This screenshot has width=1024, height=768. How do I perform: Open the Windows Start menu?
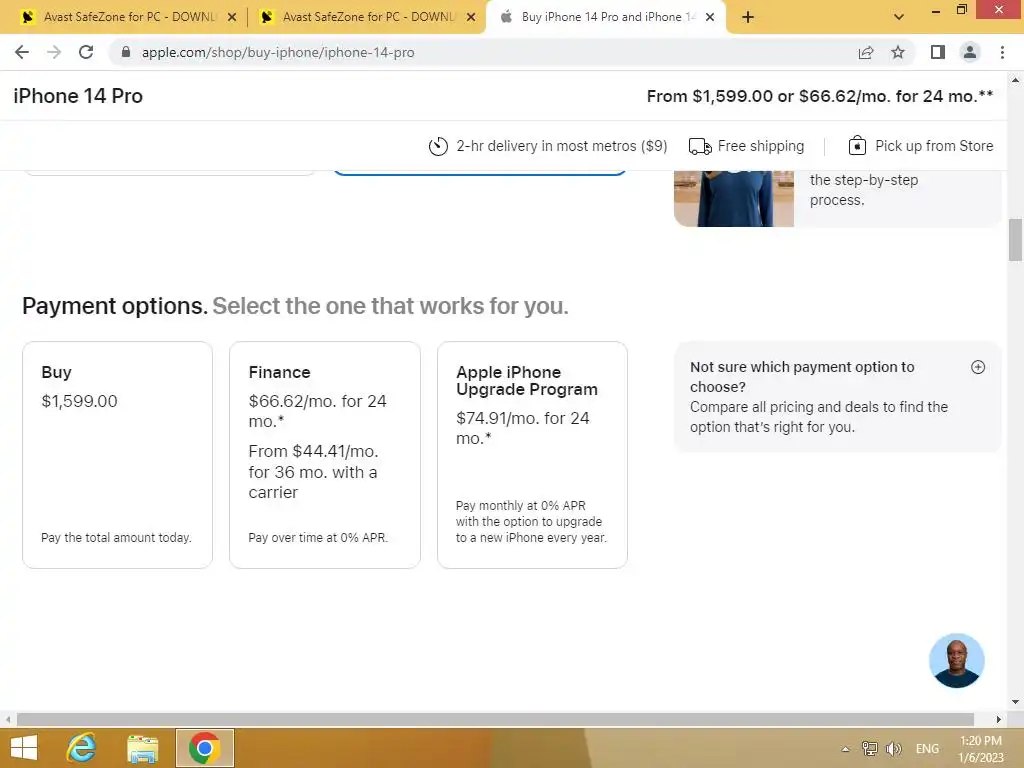(x=24, y=748)
